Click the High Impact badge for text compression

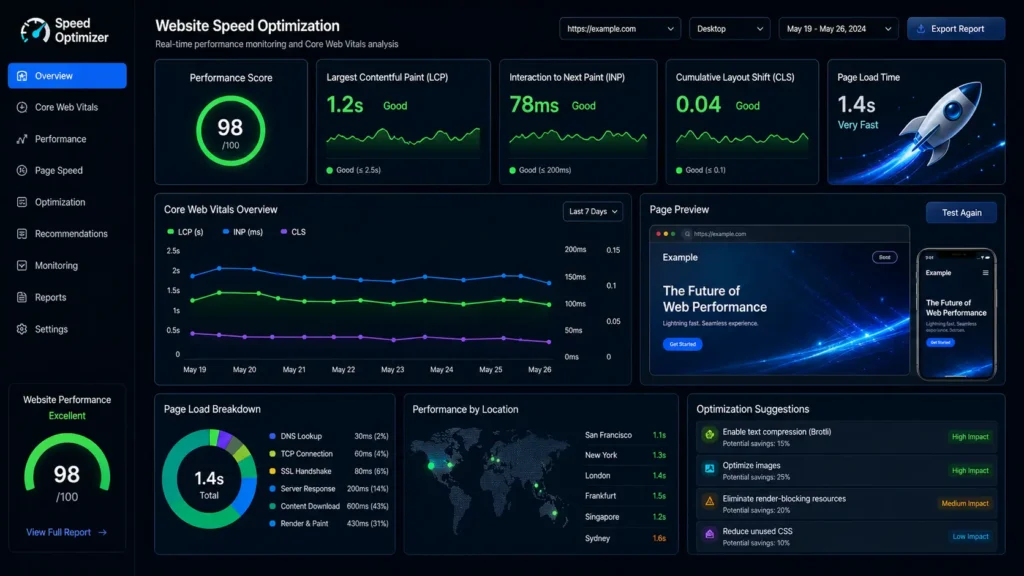point(970,437)
